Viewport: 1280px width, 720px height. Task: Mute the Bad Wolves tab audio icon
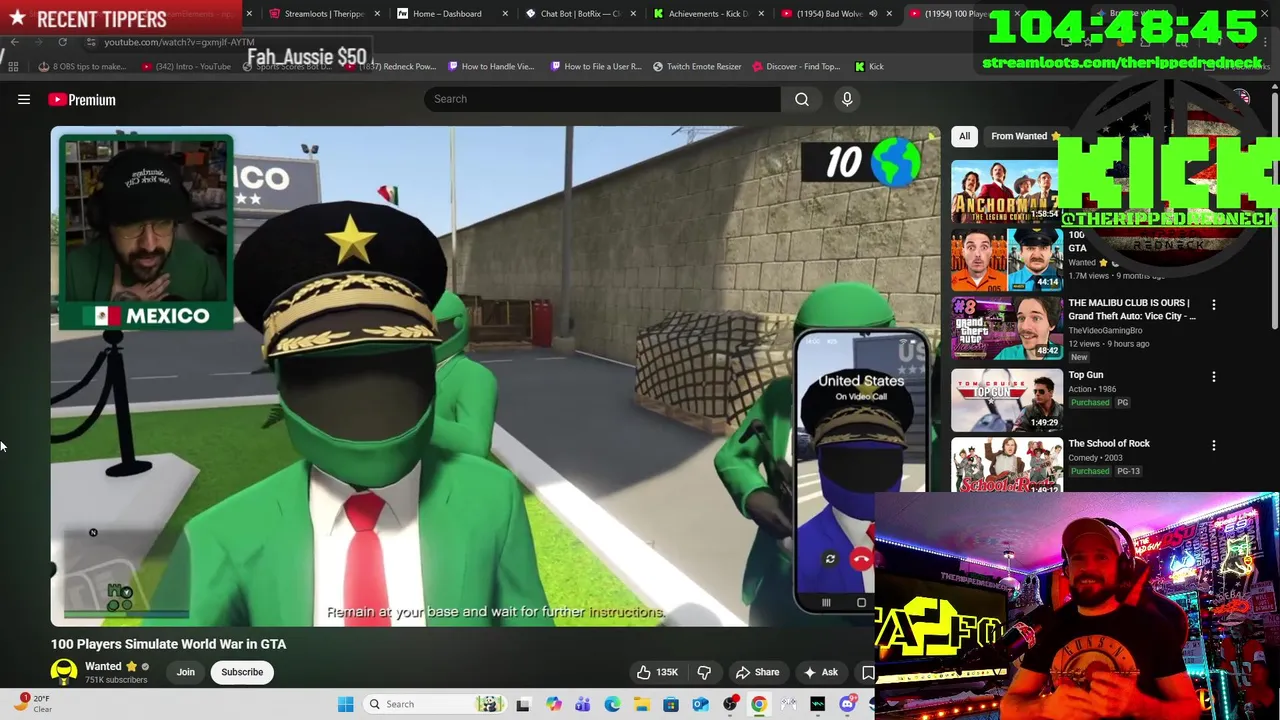click(x=873, y=14)
